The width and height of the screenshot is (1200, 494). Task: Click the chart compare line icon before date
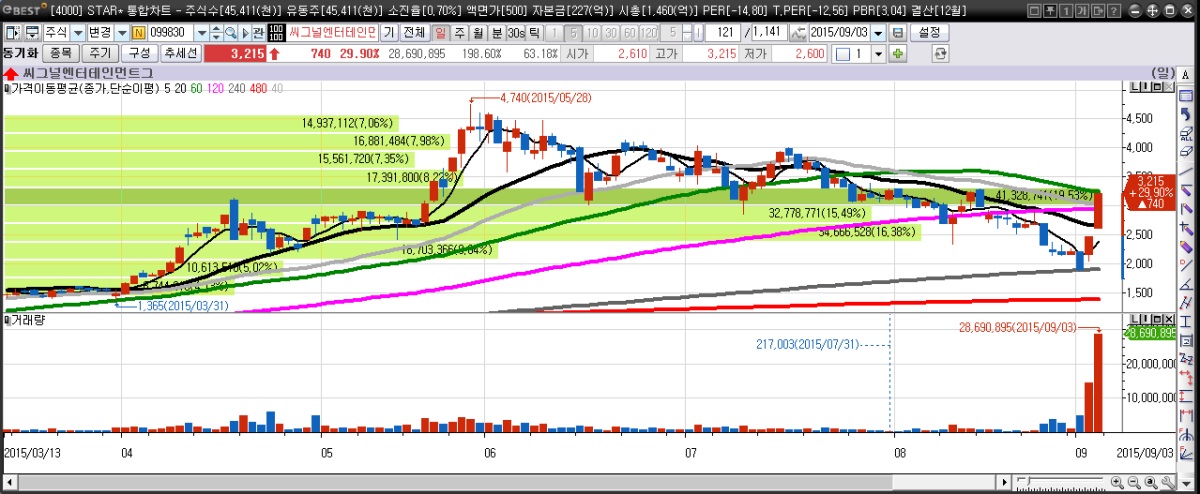tap(798, 32)
